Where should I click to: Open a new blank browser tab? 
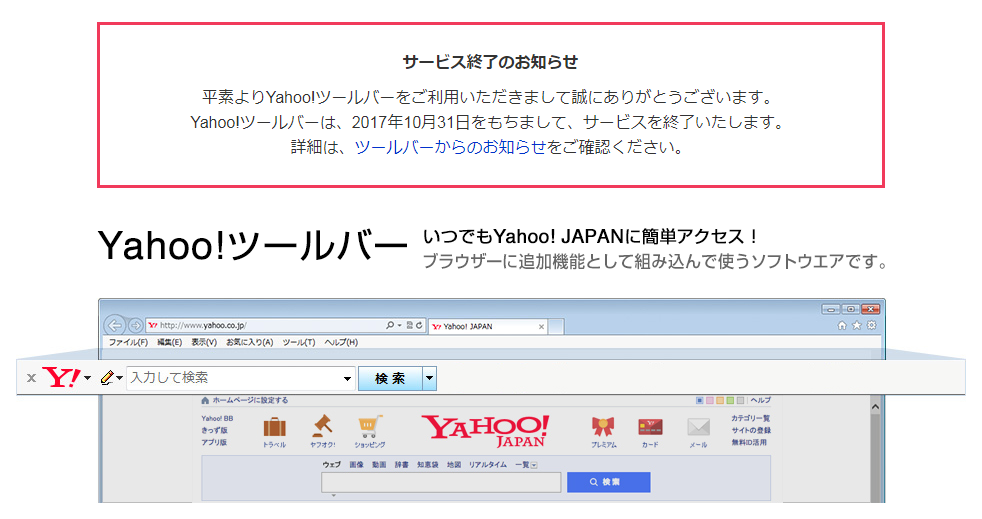tap(557, 326)
